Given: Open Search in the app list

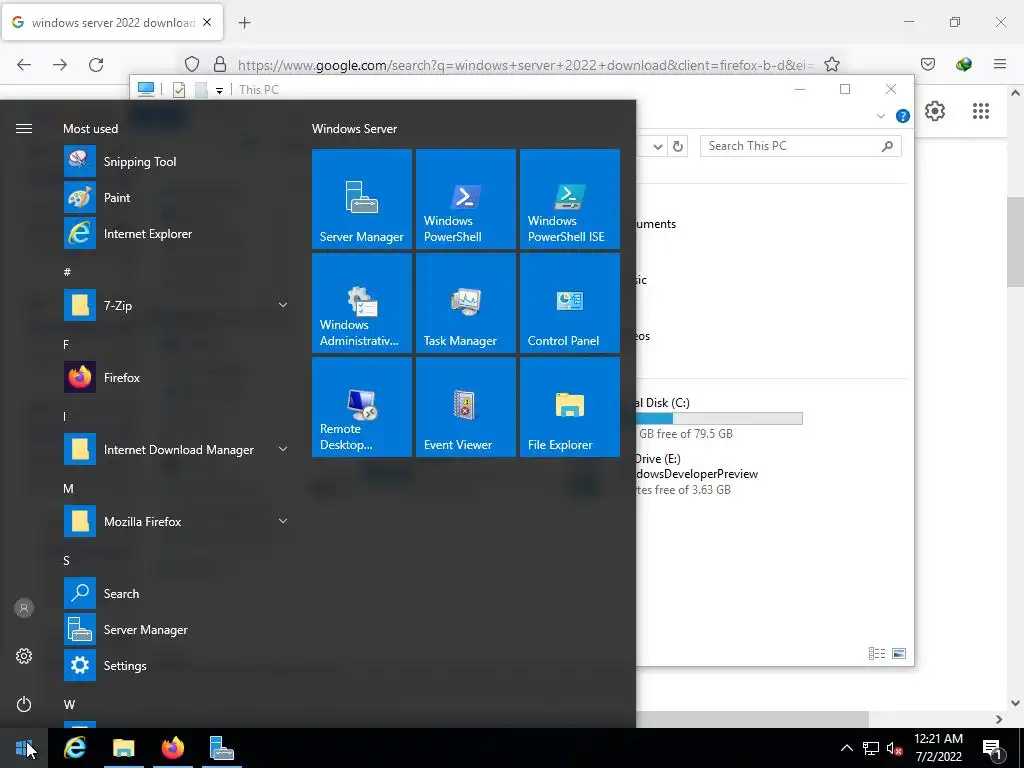Looking at the screenshot, I should (176, 594).
